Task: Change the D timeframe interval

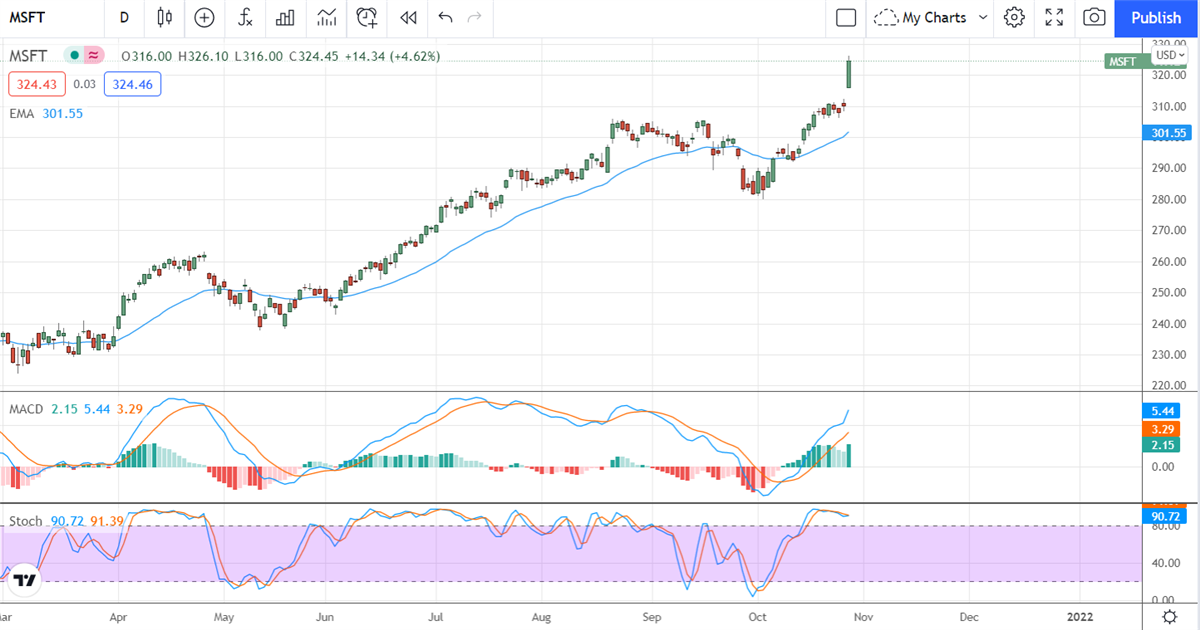Action: click(124, 17)
